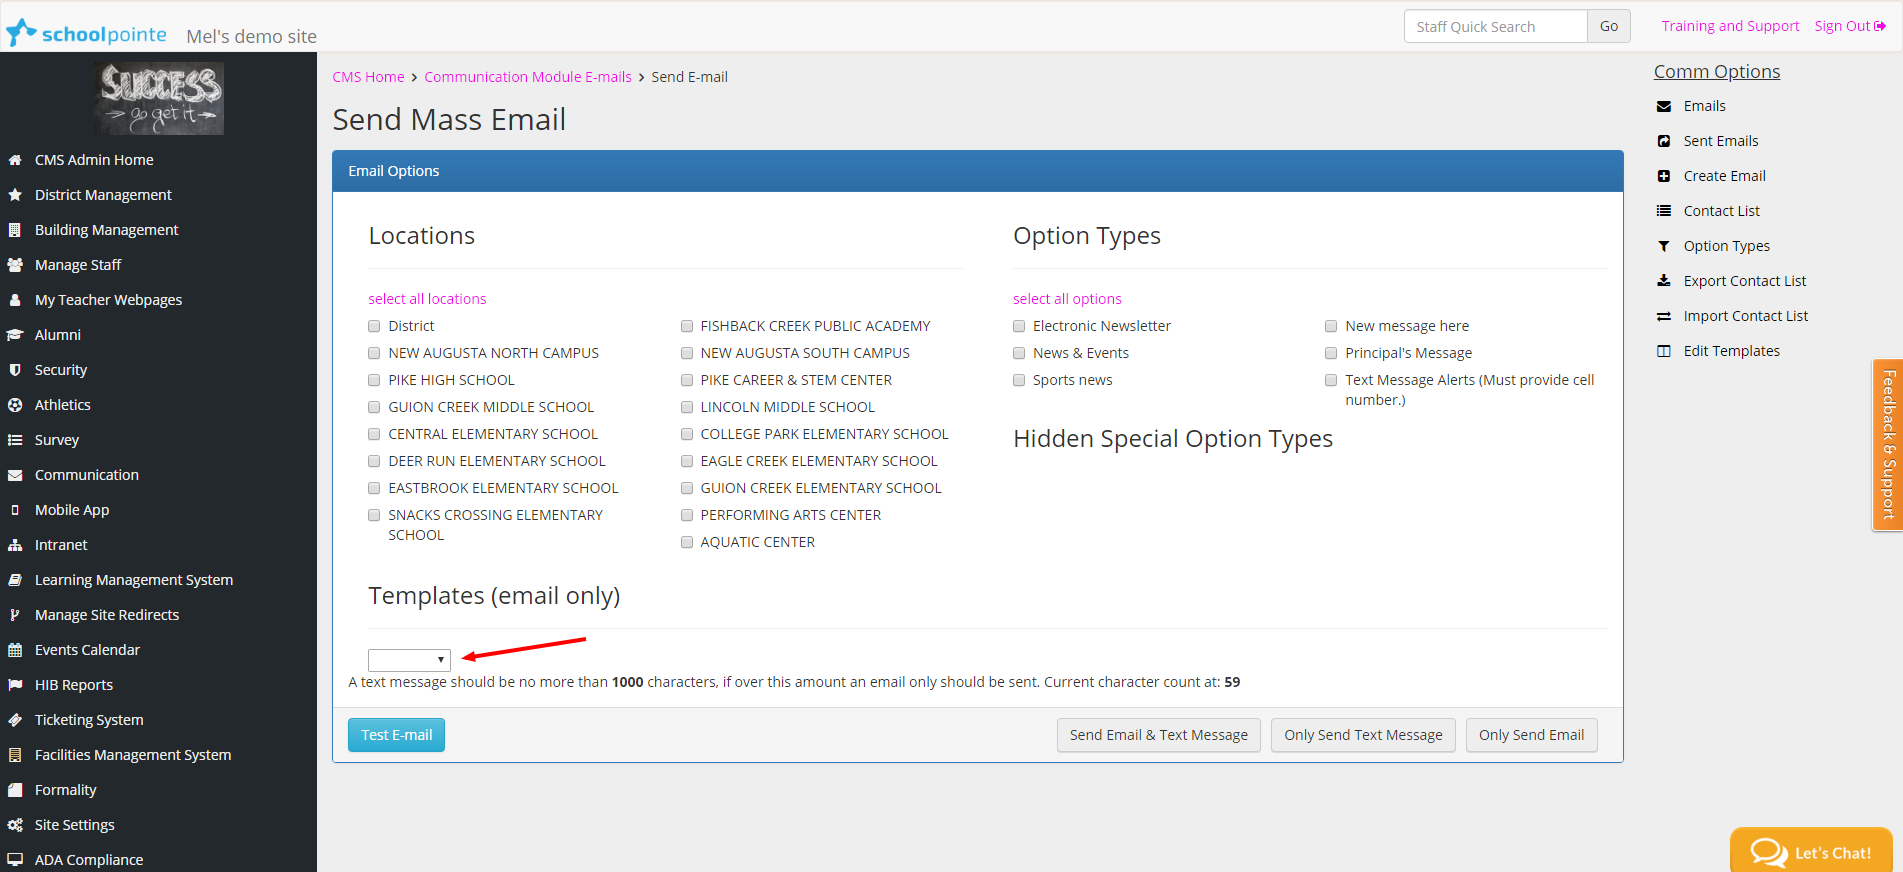1903x872 pixels.
Task: Check the PIKE HIGH SCHOOL location box
Action: pos(374,380)
